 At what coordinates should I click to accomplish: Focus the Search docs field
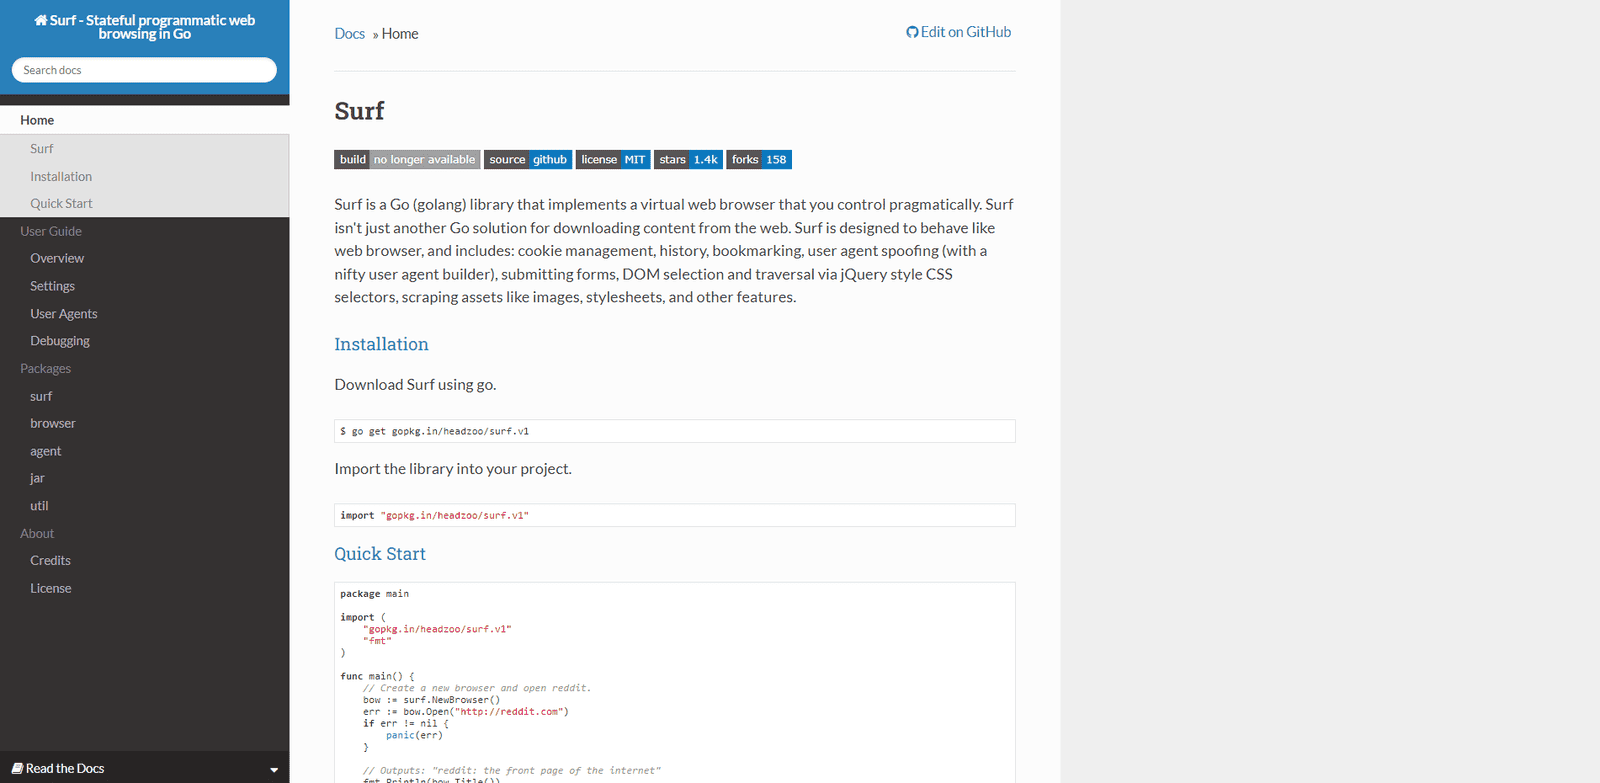pos(144,70)
